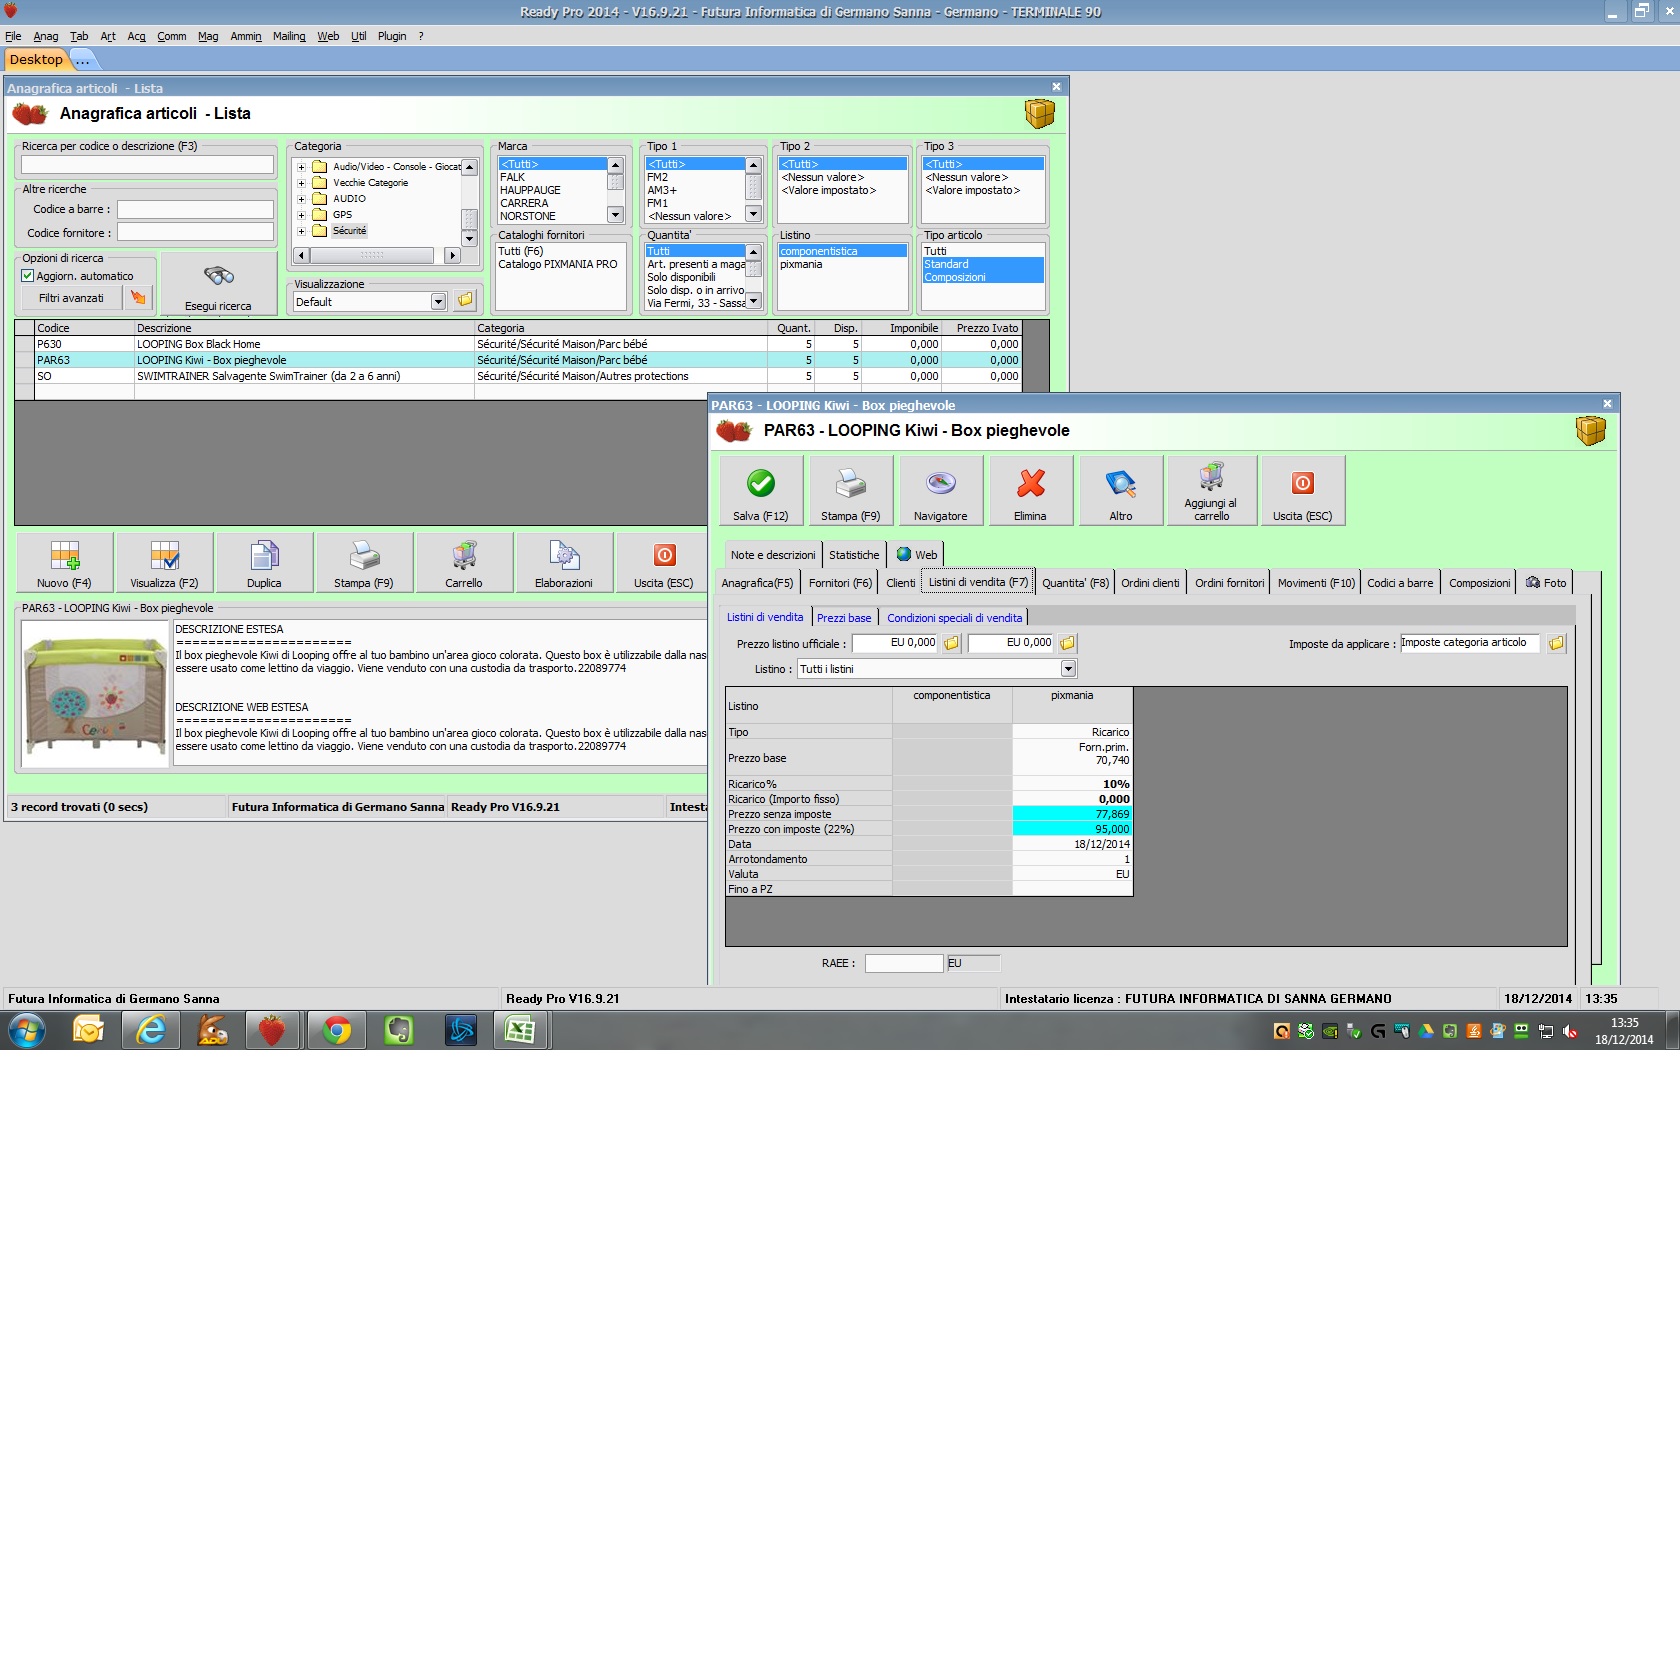1680x1672 pixels.
Task: Click the Codice a barre input field
Action: [x=195, y=209]
